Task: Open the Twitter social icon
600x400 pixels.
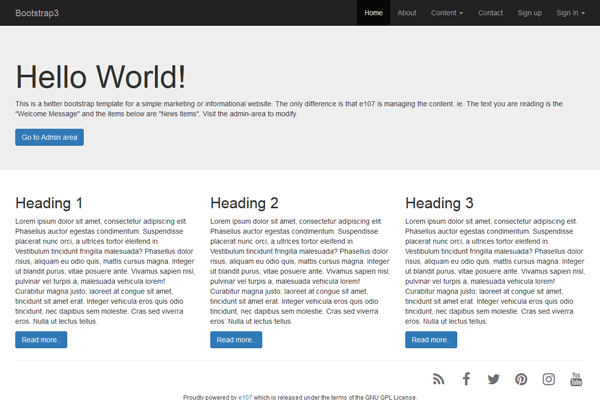Action: click(x=493, y=379)
